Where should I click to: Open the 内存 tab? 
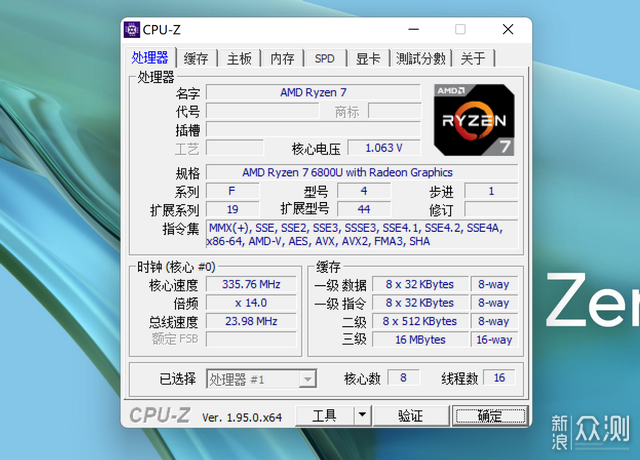click(x=282, y=58)
